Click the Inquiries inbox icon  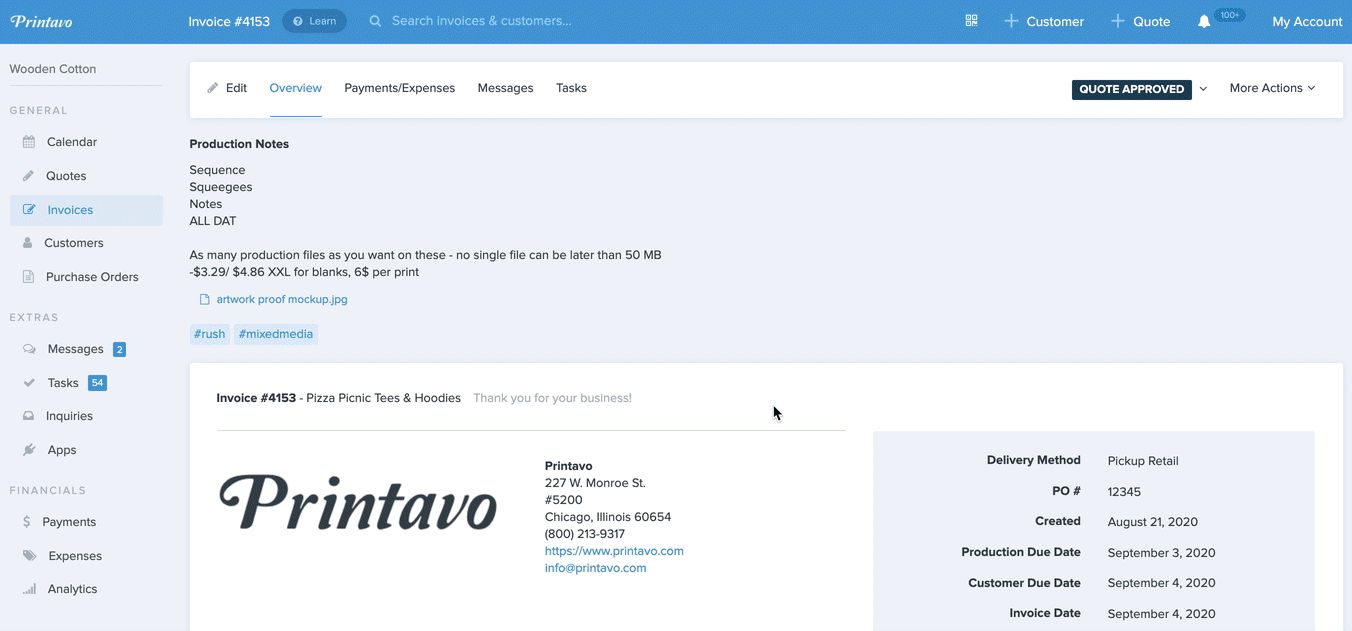pyautogui.click(x=28, y=416)
